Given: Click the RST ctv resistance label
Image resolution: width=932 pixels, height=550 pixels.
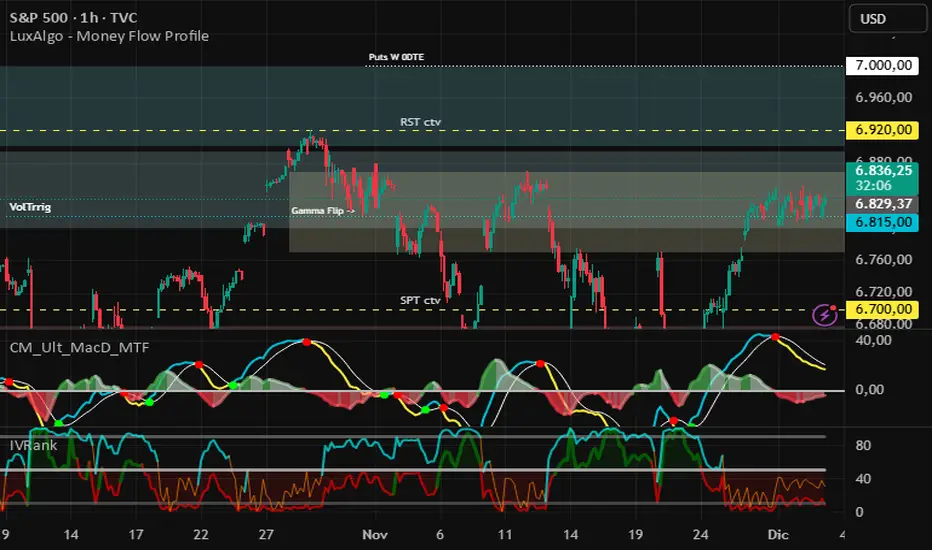Looking at the screenshot, I should point(420,122).
